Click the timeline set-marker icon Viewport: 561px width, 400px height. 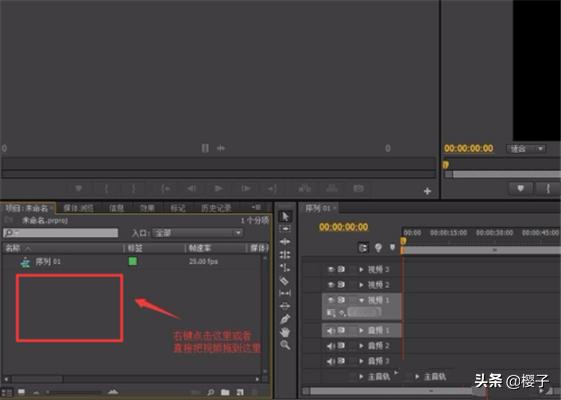[392, 247]
